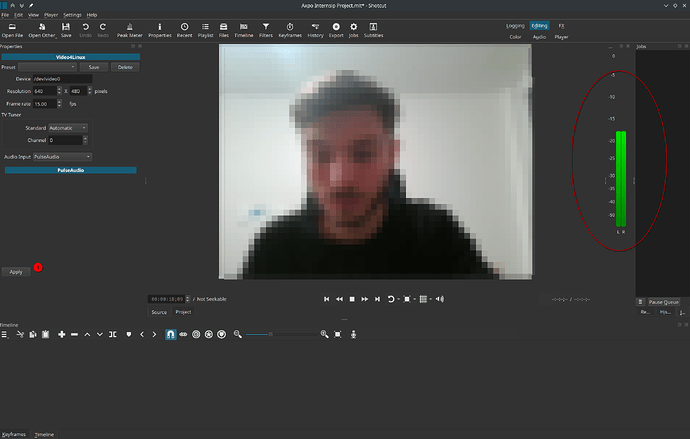Show the Keyframes panel via toolbar
The width and height of the screenshot is (690, 439).
tap(290, 29)
